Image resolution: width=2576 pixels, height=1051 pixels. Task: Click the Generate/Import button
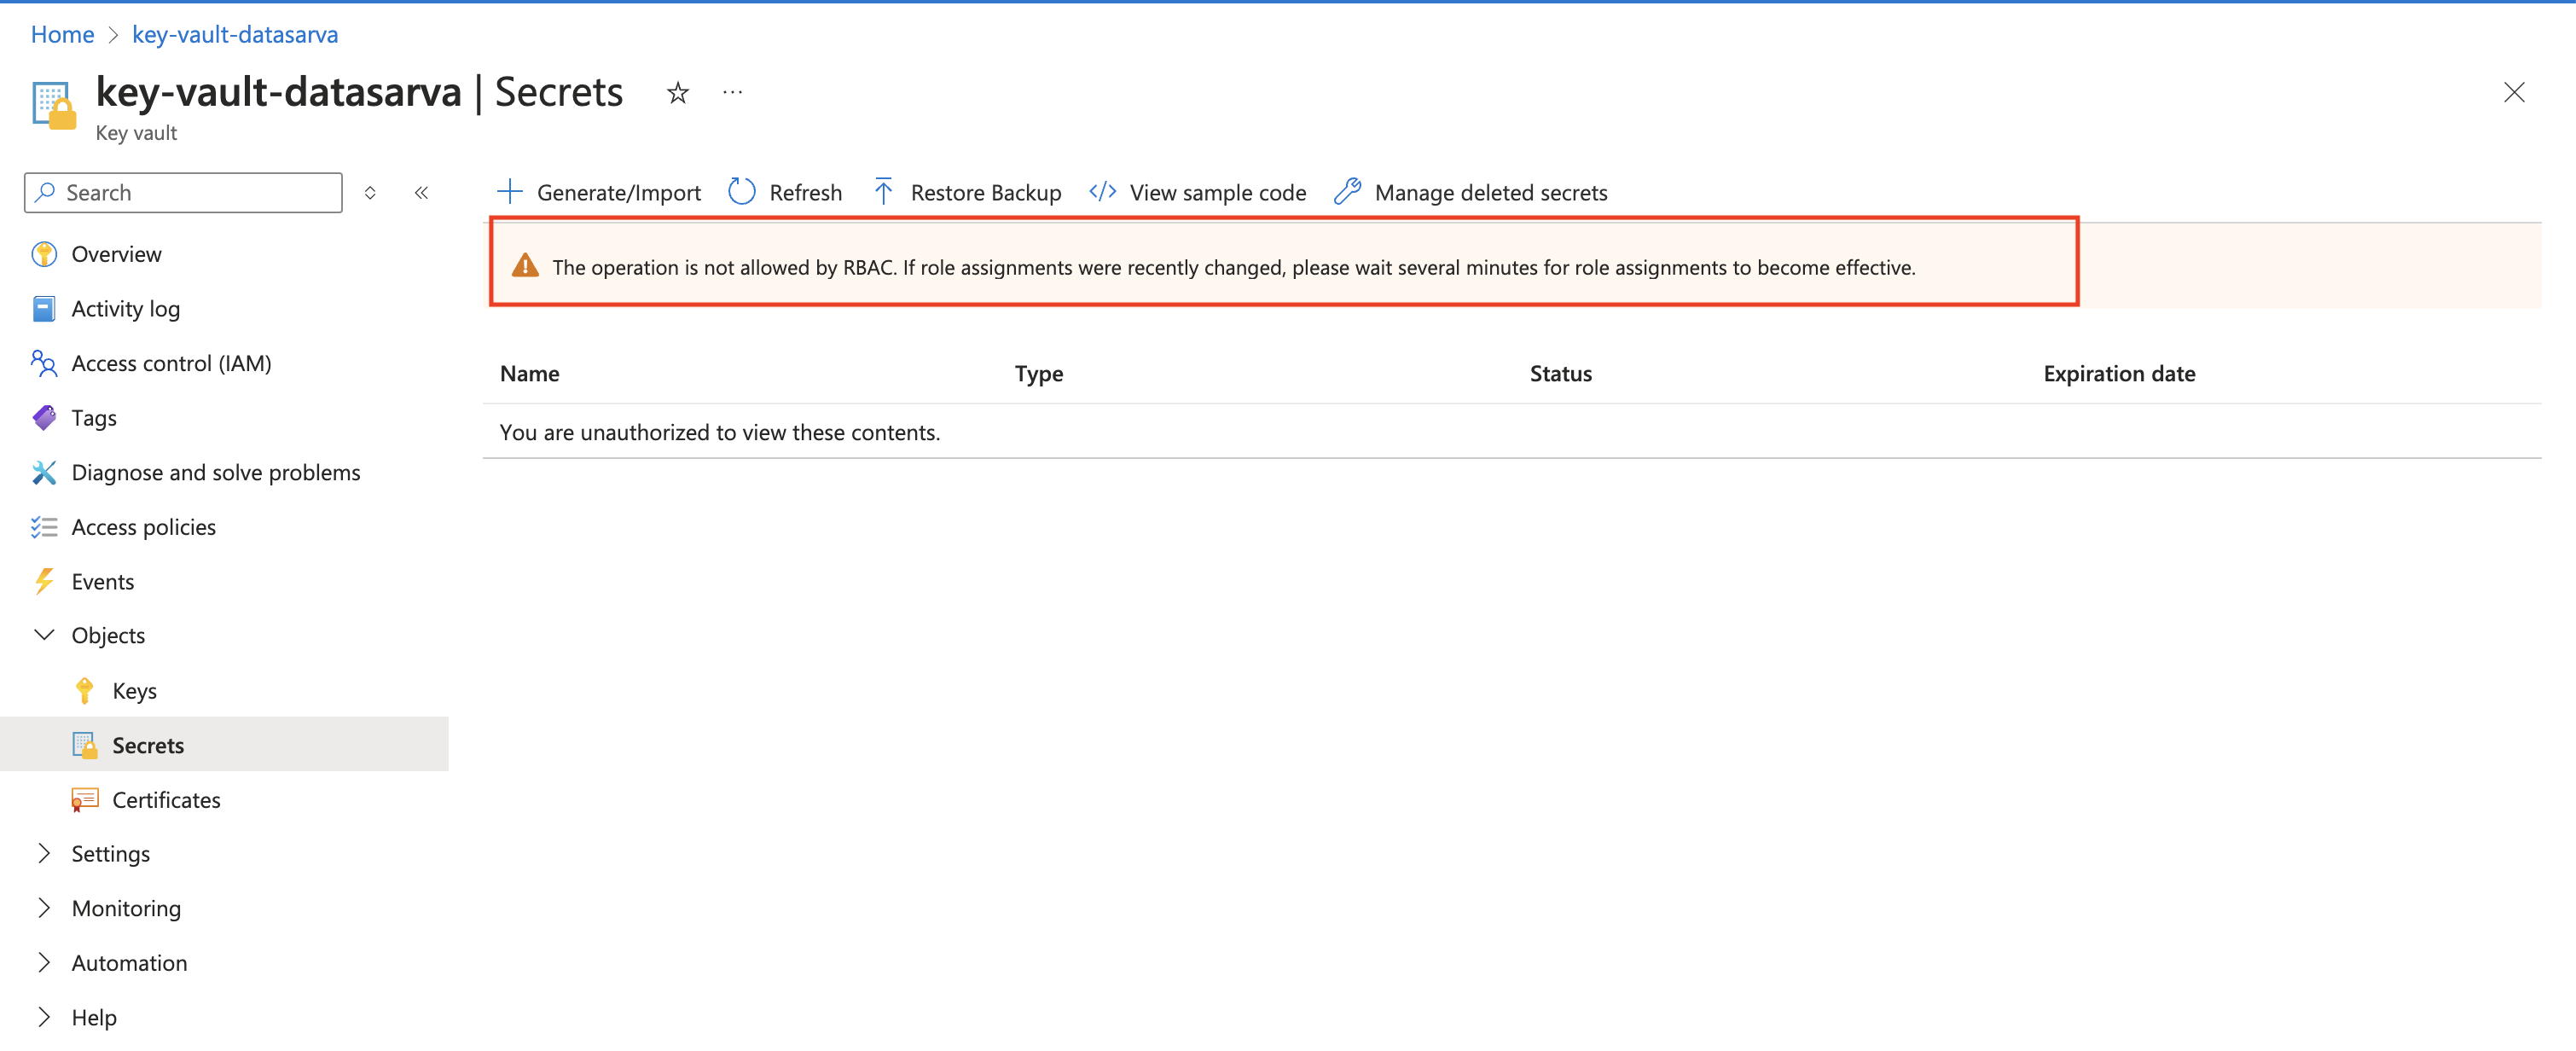tap(599, 192)
